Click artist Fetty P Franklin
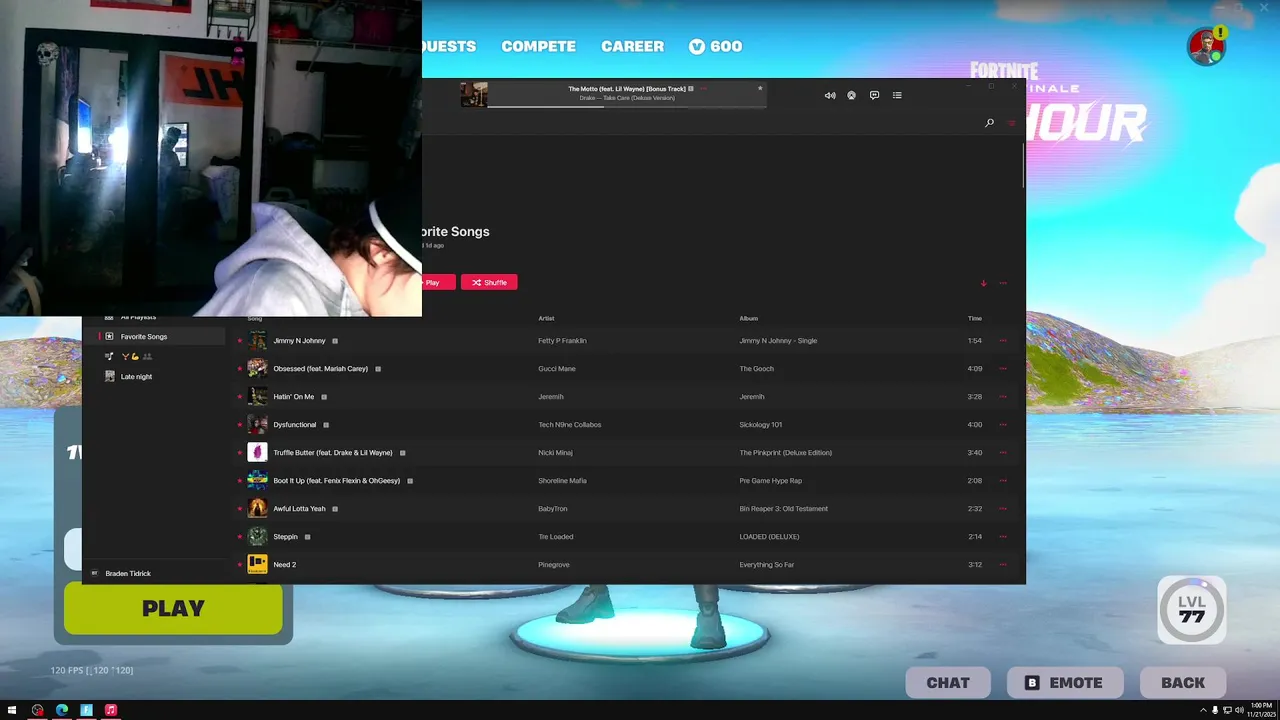Image resolution: width=1280 pixels, height=720 pixels. click(562, 341)
